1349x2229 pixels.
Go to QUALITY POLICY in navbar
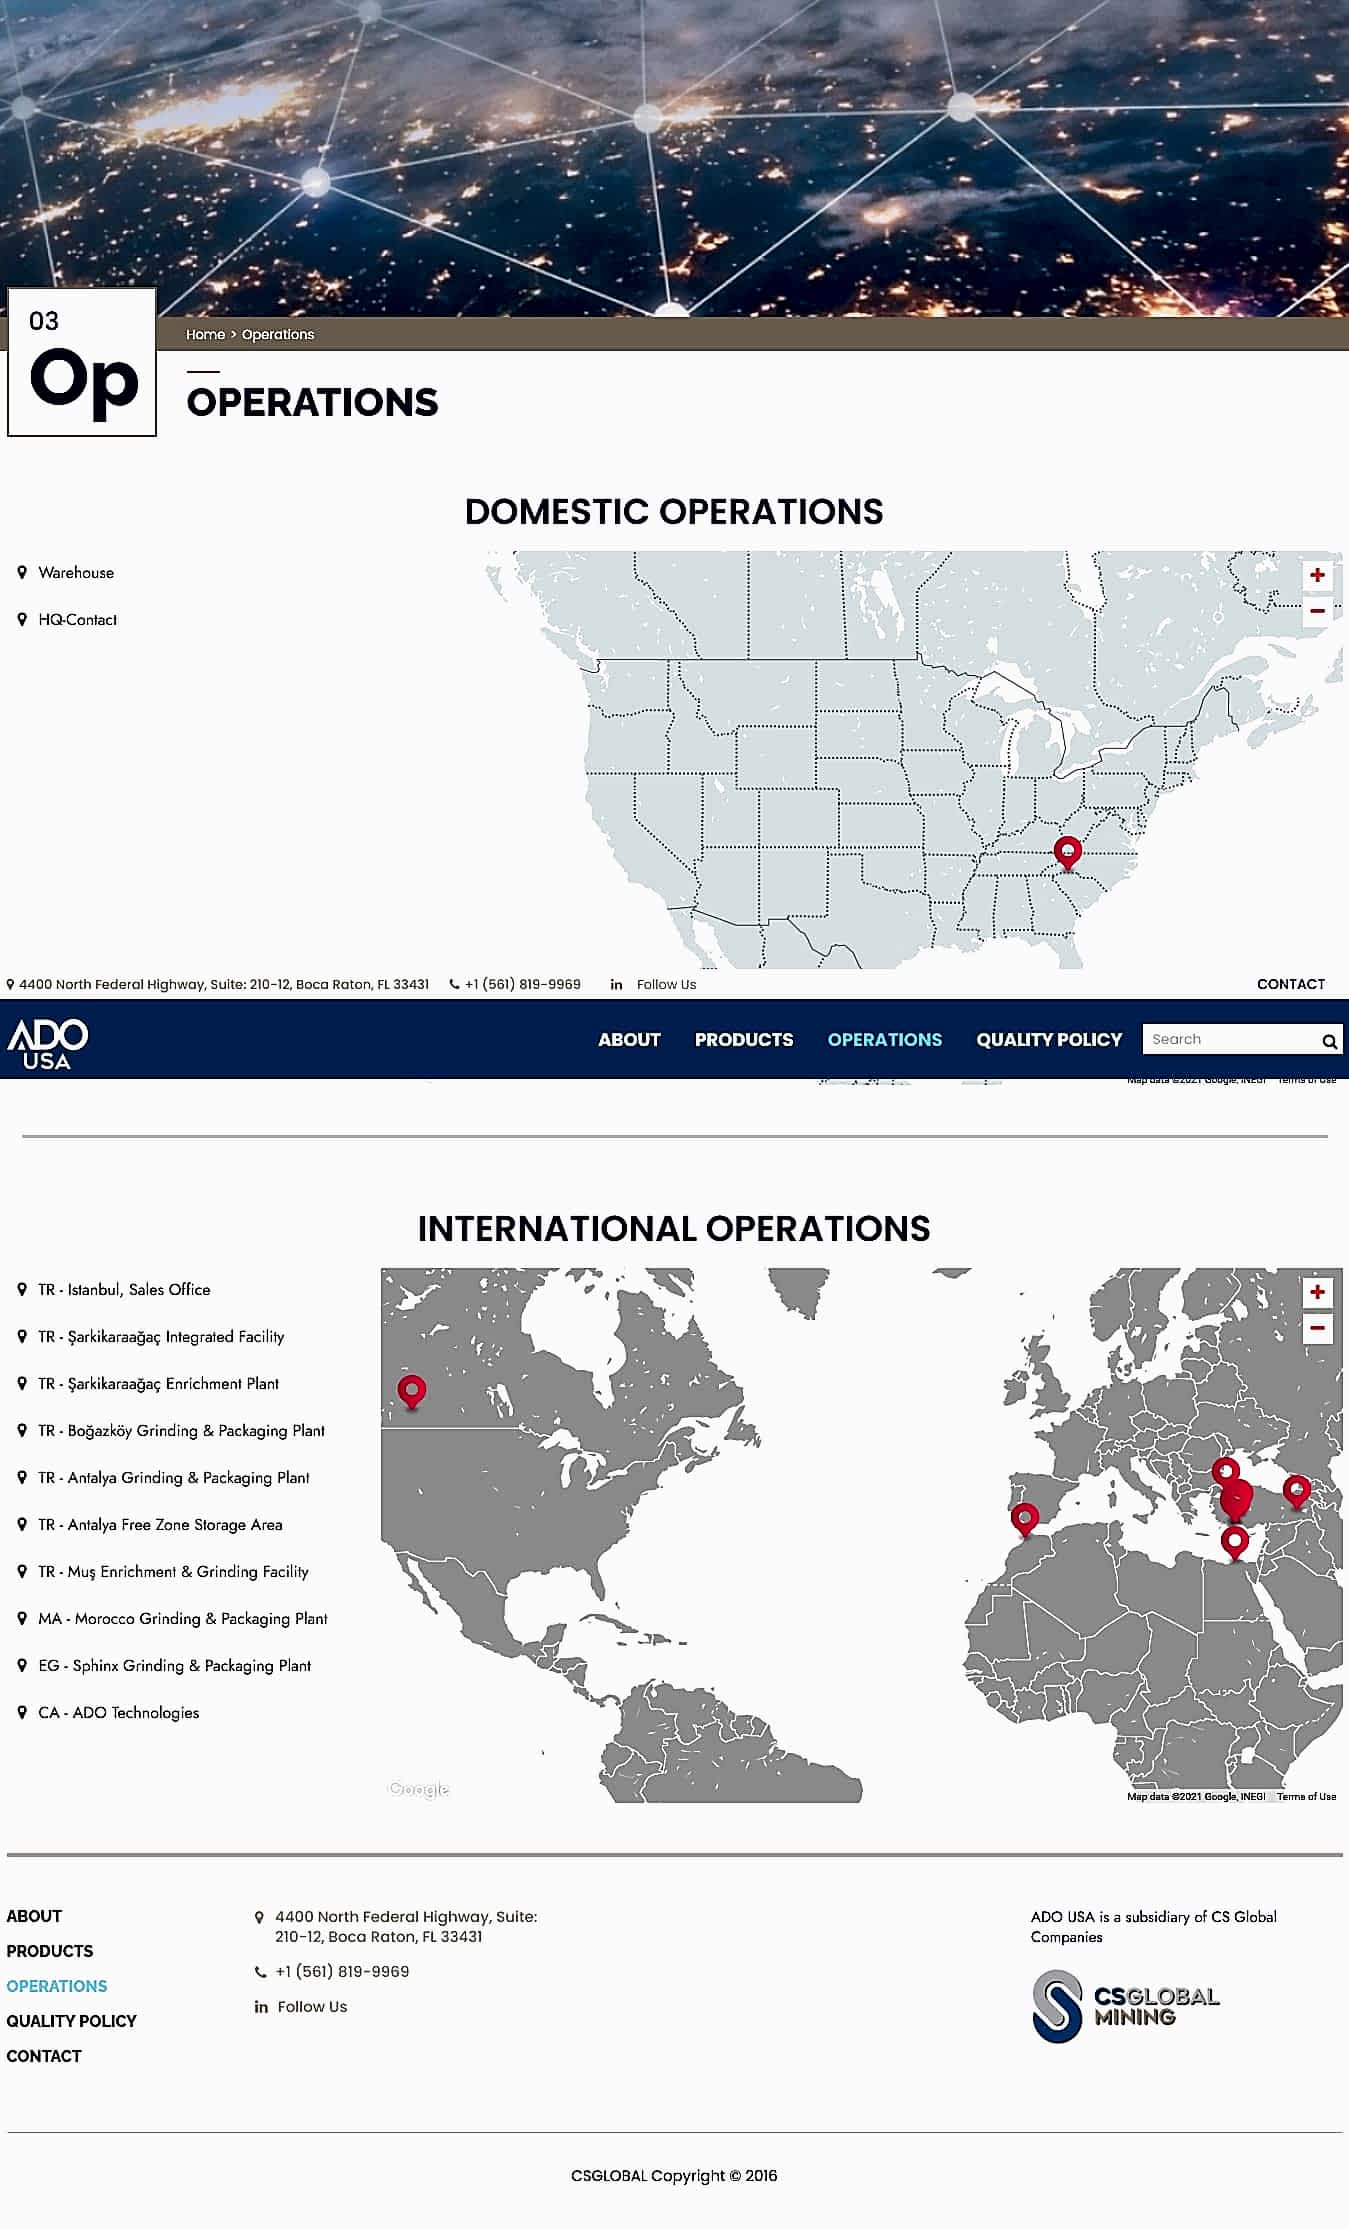click(1049, 1040)
